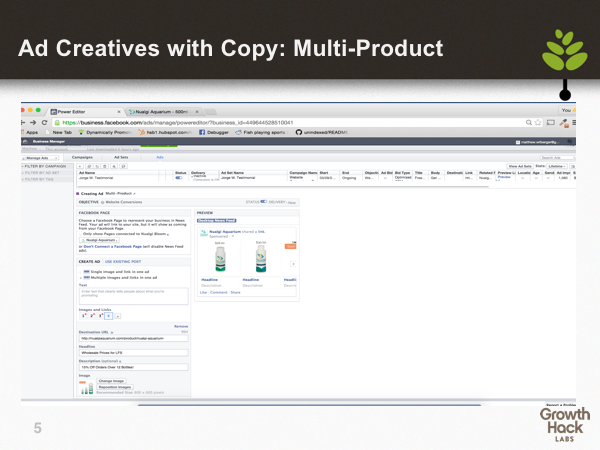Viewport: 600px width, 450px height.
Task: Select the USE EXISTING POST tab
Action: [x=123, y=262]
